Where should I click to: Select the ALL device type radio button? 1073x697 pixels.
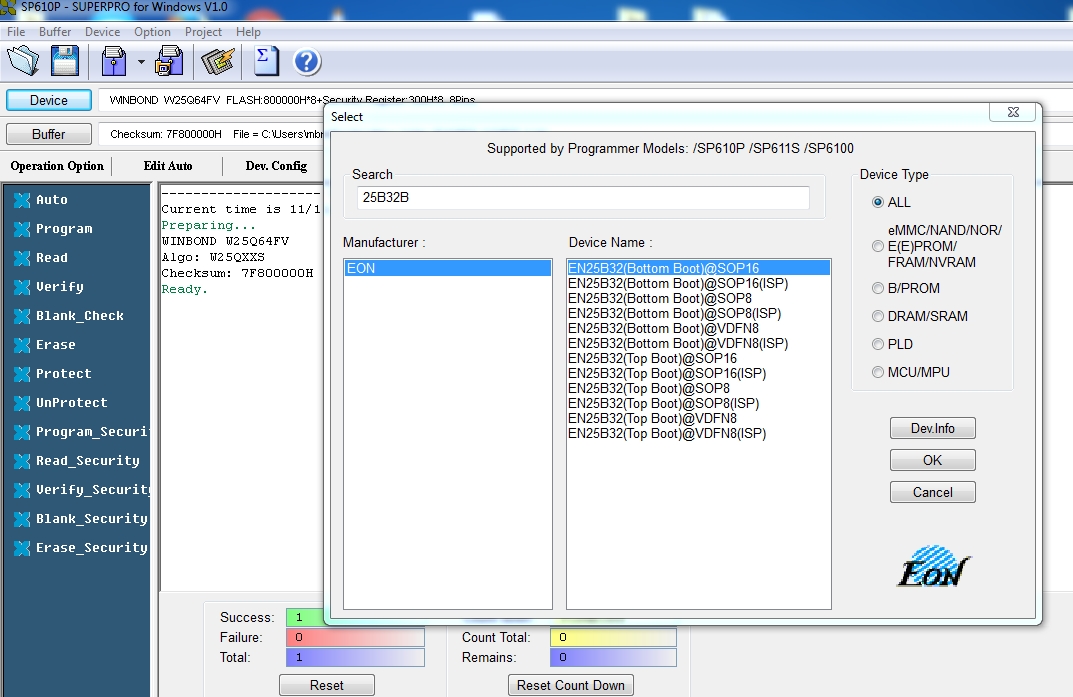tap(878, 202)
